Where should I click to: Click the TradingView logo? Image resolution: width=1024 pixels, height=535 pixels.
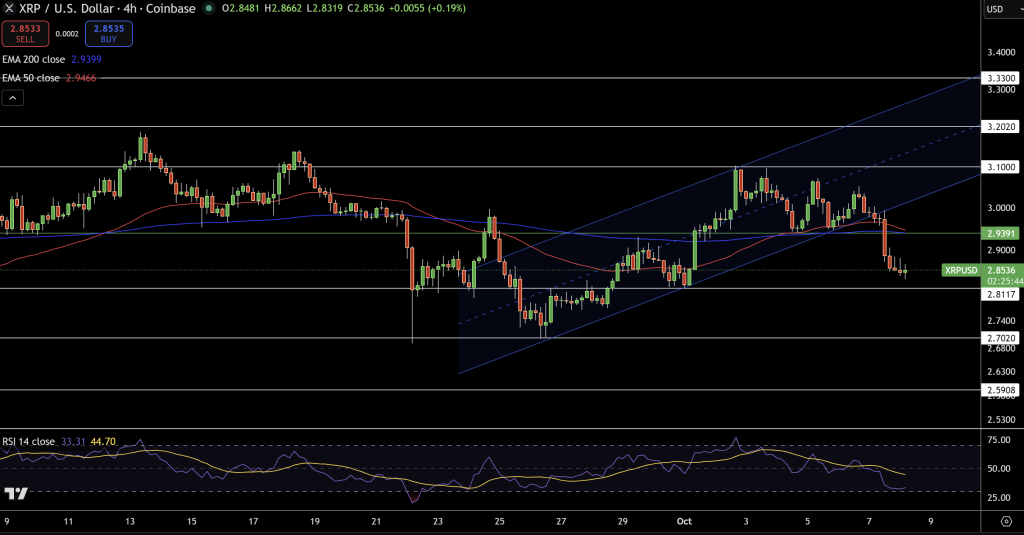pos(15,493)
